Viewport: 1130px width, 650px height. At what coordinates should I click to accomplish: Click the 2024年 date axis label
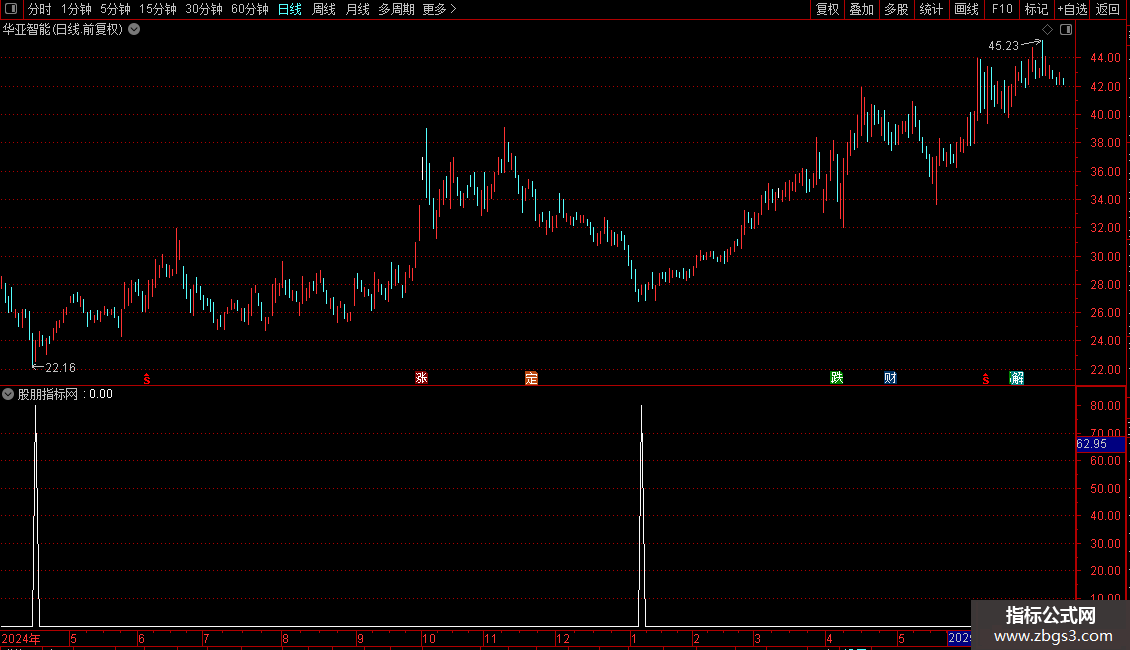[x=21, y=638]
